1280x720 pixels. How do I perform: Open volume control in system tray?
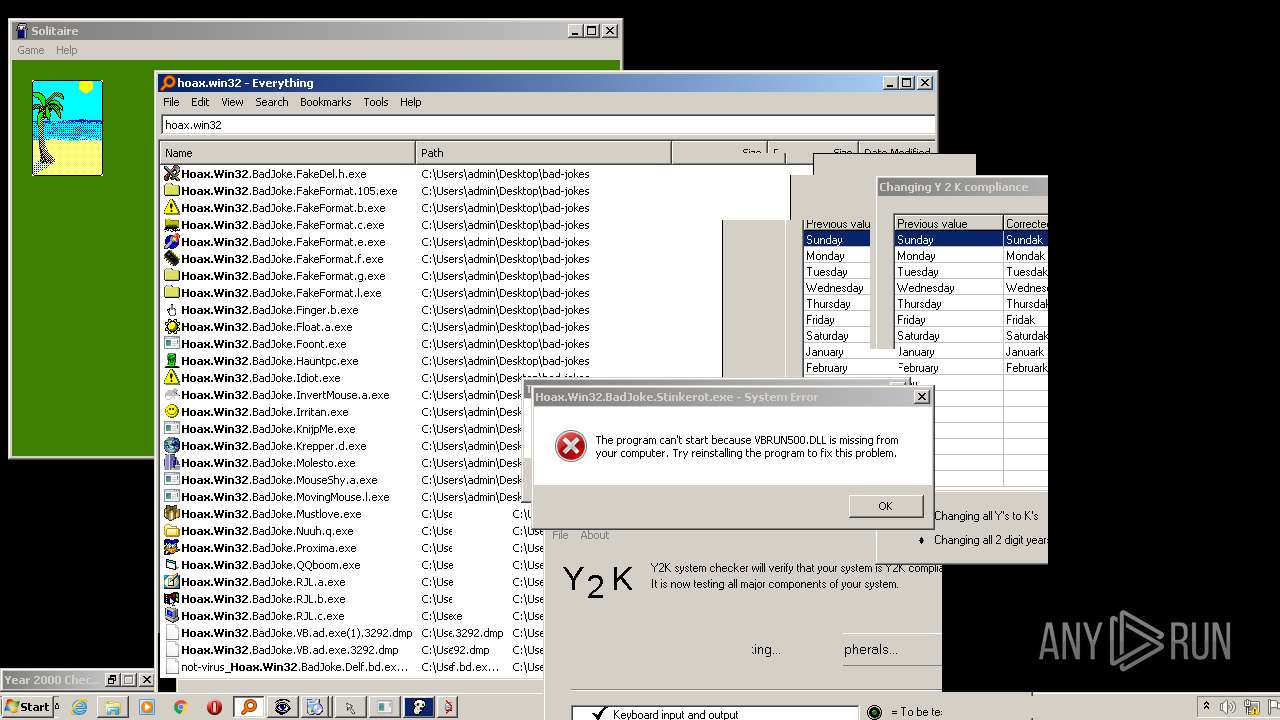tap(1227, 707)
